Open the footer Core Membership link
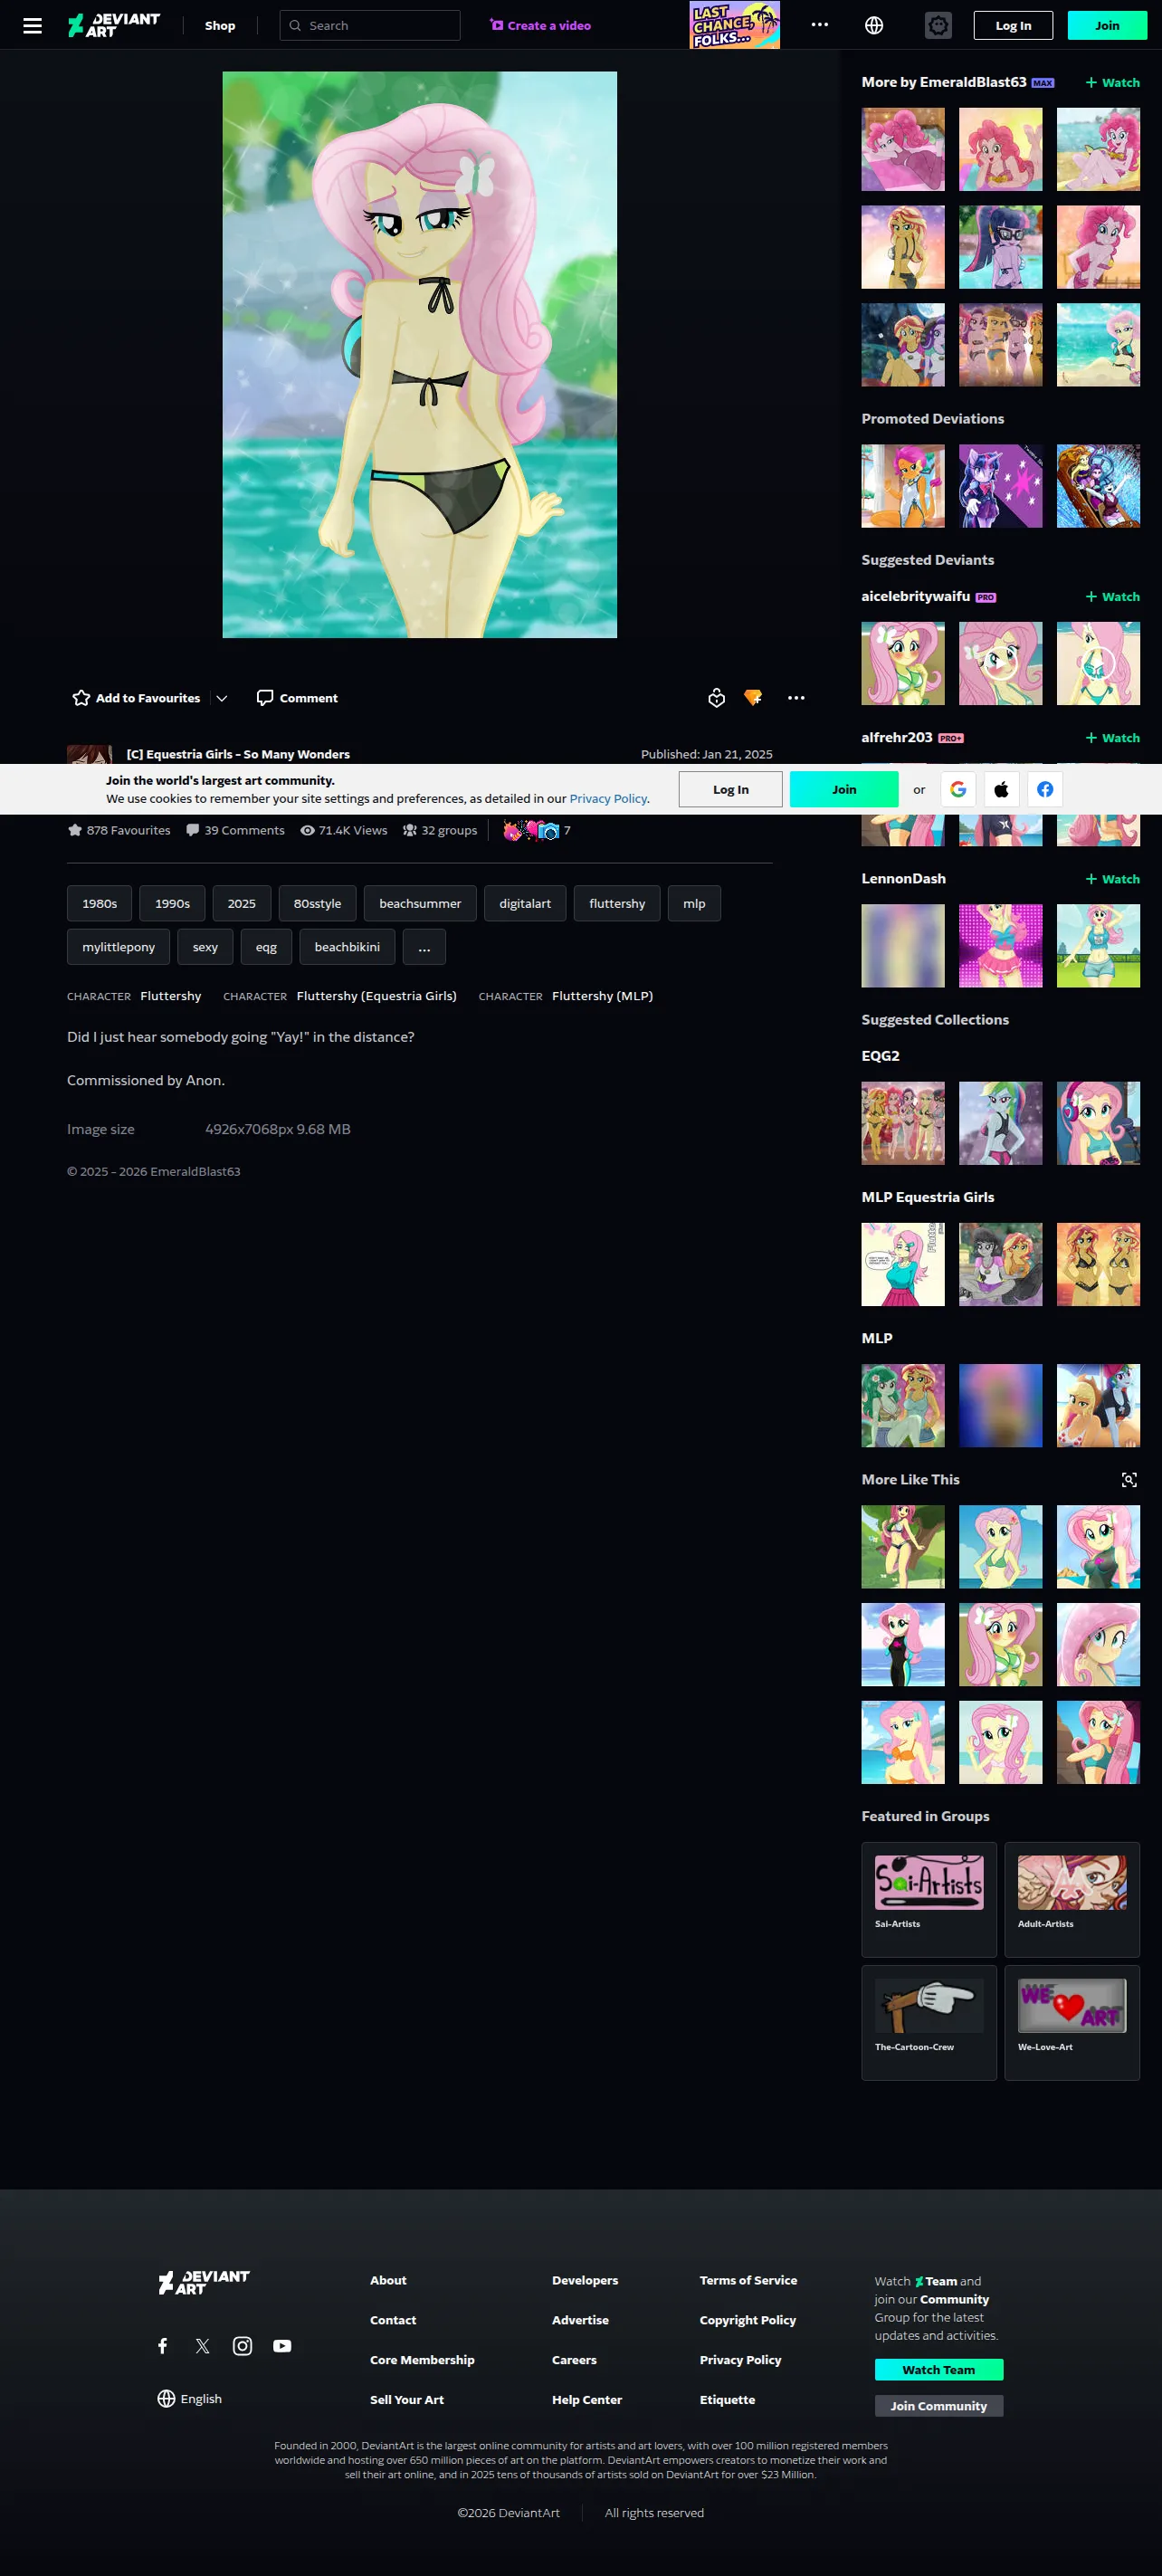The height and width of the screenshot is (2576, 1162). click(422, 2360)
